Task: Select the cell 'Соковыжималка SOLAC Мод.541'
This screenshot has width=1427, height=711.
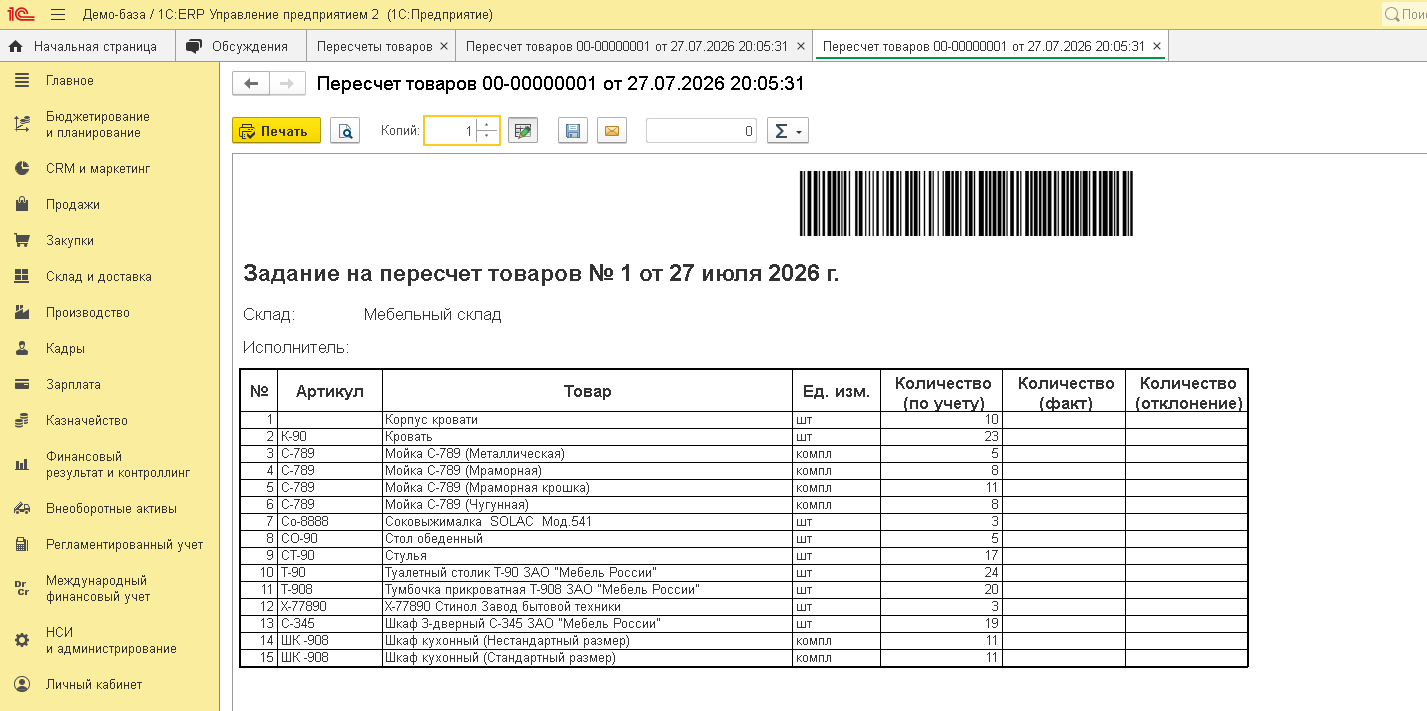Action: click(587, 522)
